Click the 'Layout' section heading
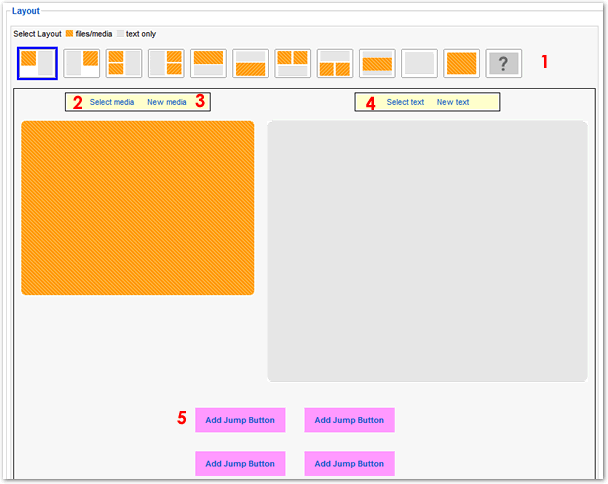The height and width of the screenshot is (484, 608). click(x=26, y=11)
